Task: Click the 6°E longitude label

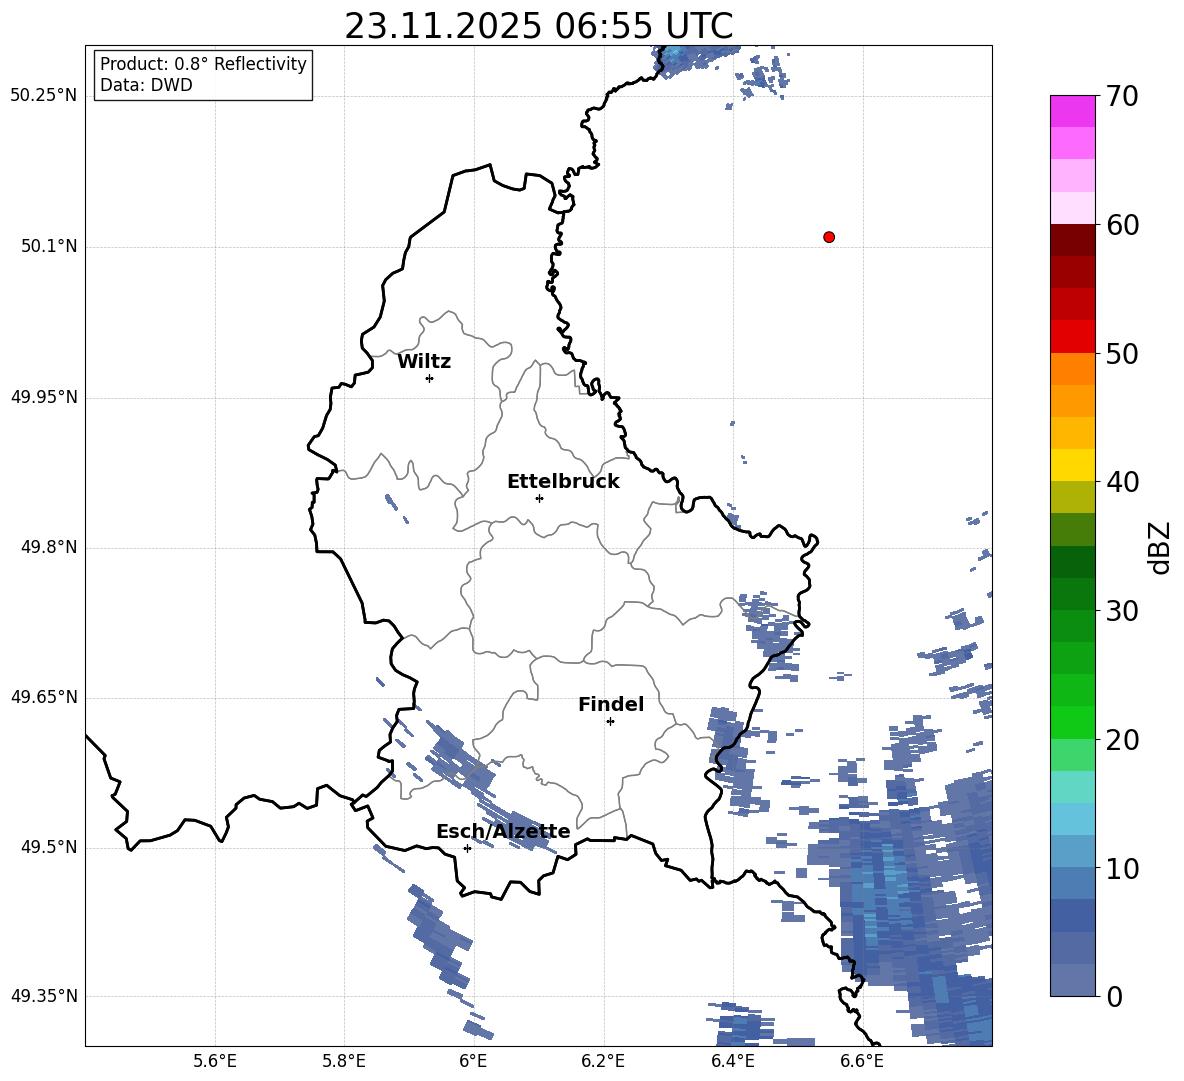Action: click(x=473, y=1061)
